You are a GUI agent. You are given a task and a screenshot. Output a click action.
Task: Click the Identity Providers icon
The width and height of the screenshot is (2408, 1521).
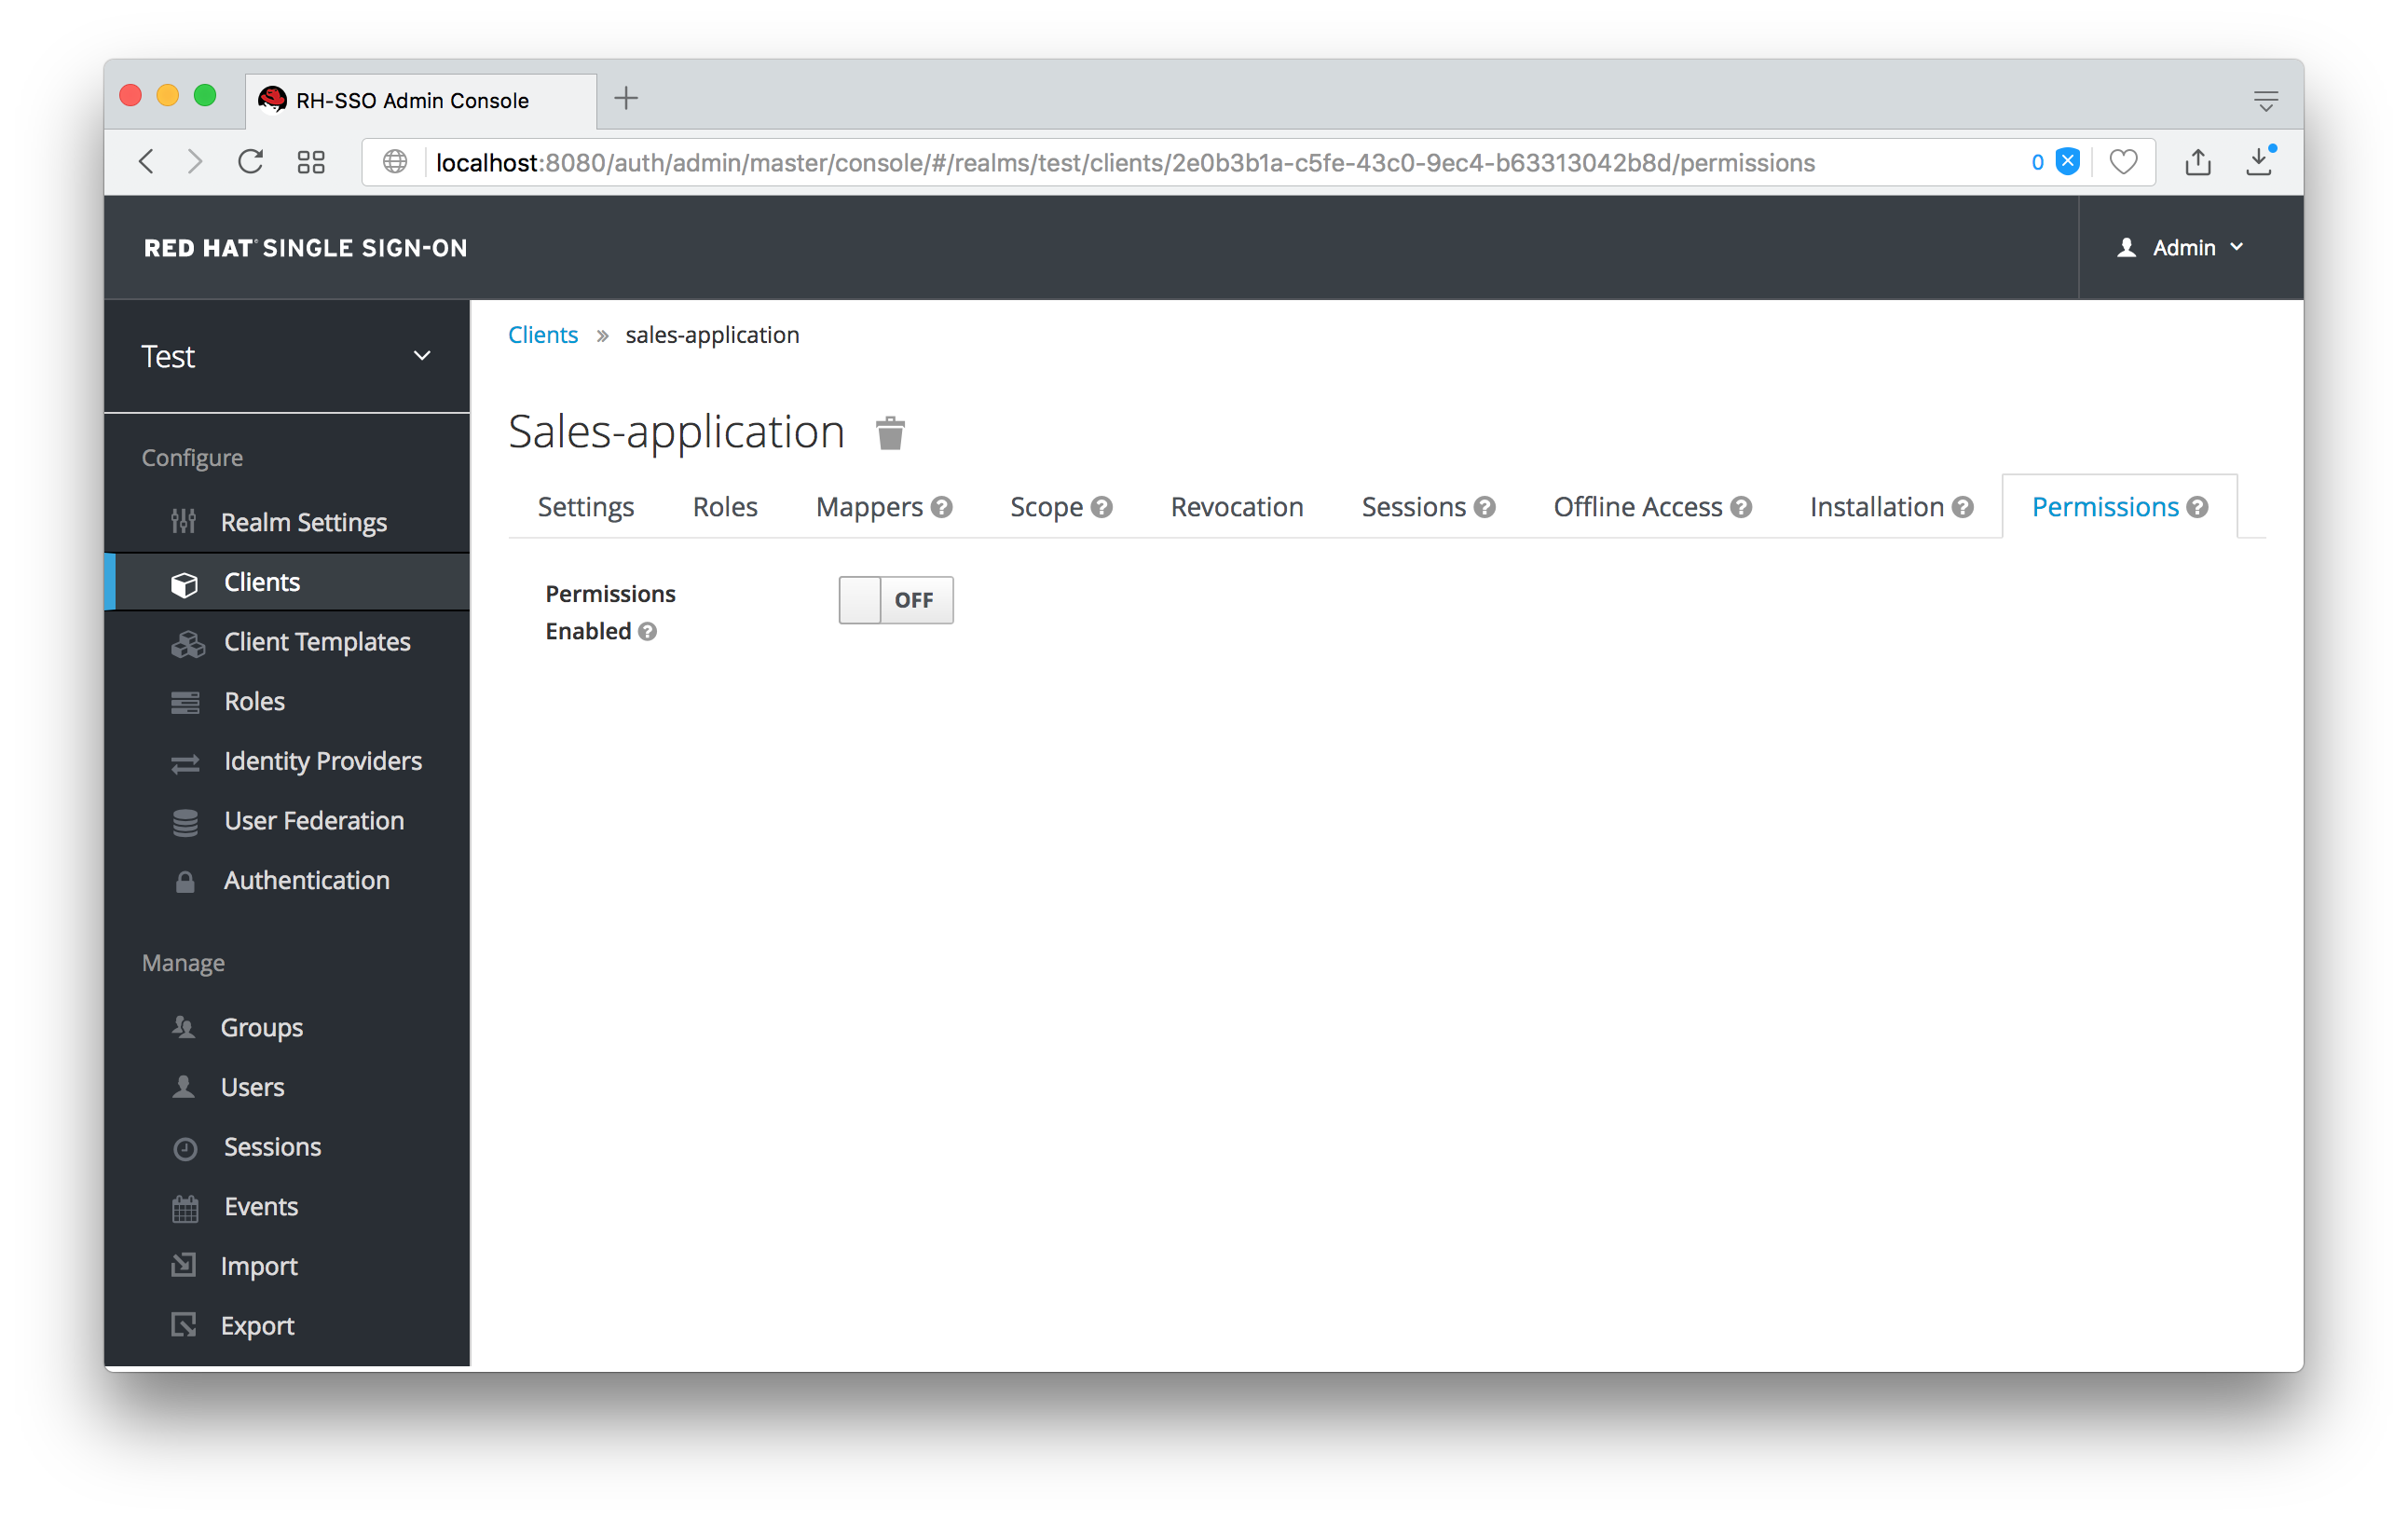[x=189, y=760]
